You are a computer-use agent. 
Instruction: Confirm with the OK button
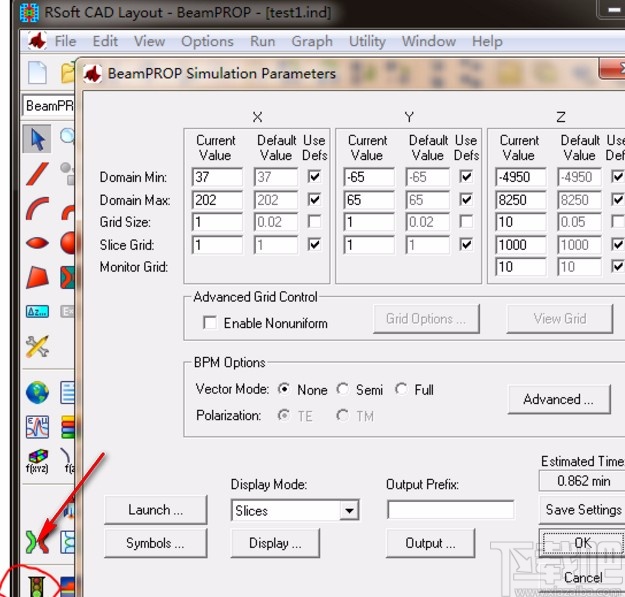(582, 542)
